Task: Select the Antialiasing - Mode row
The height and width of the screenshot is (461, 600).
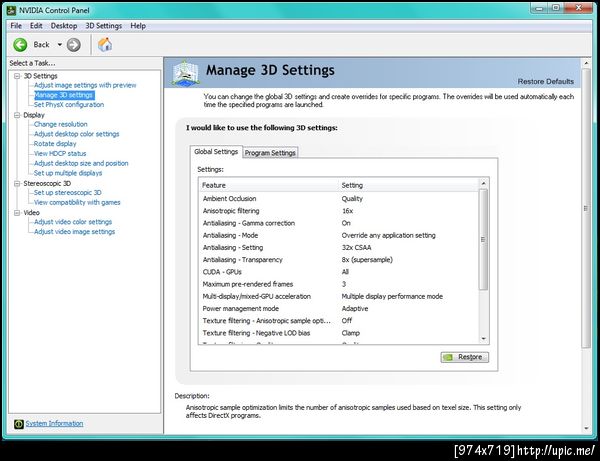Action: click(339, 235)
